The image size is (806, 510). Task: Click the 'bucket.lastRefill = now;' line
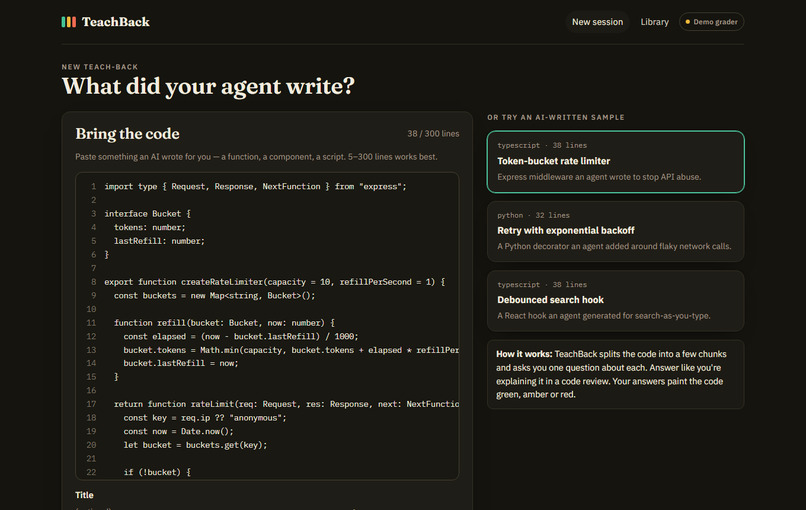point(181,363)
